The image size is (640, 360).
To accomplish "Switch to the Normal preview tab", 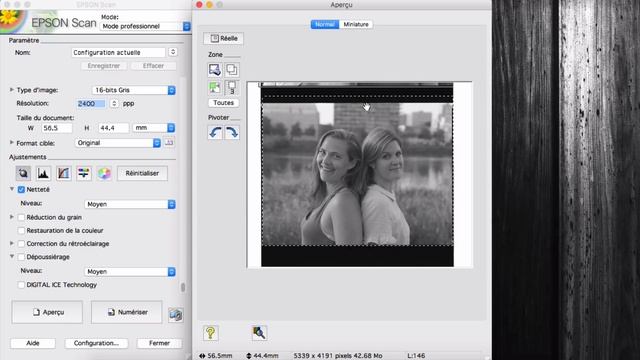I will (325, 24).
